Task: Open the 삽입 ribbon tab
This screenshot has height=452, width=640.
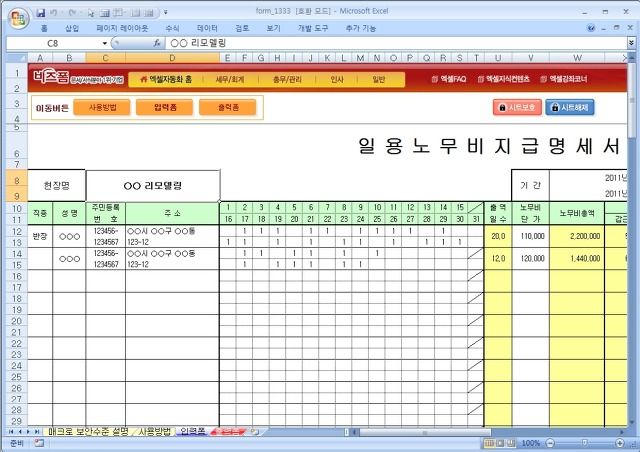Action: pos(72,28)
